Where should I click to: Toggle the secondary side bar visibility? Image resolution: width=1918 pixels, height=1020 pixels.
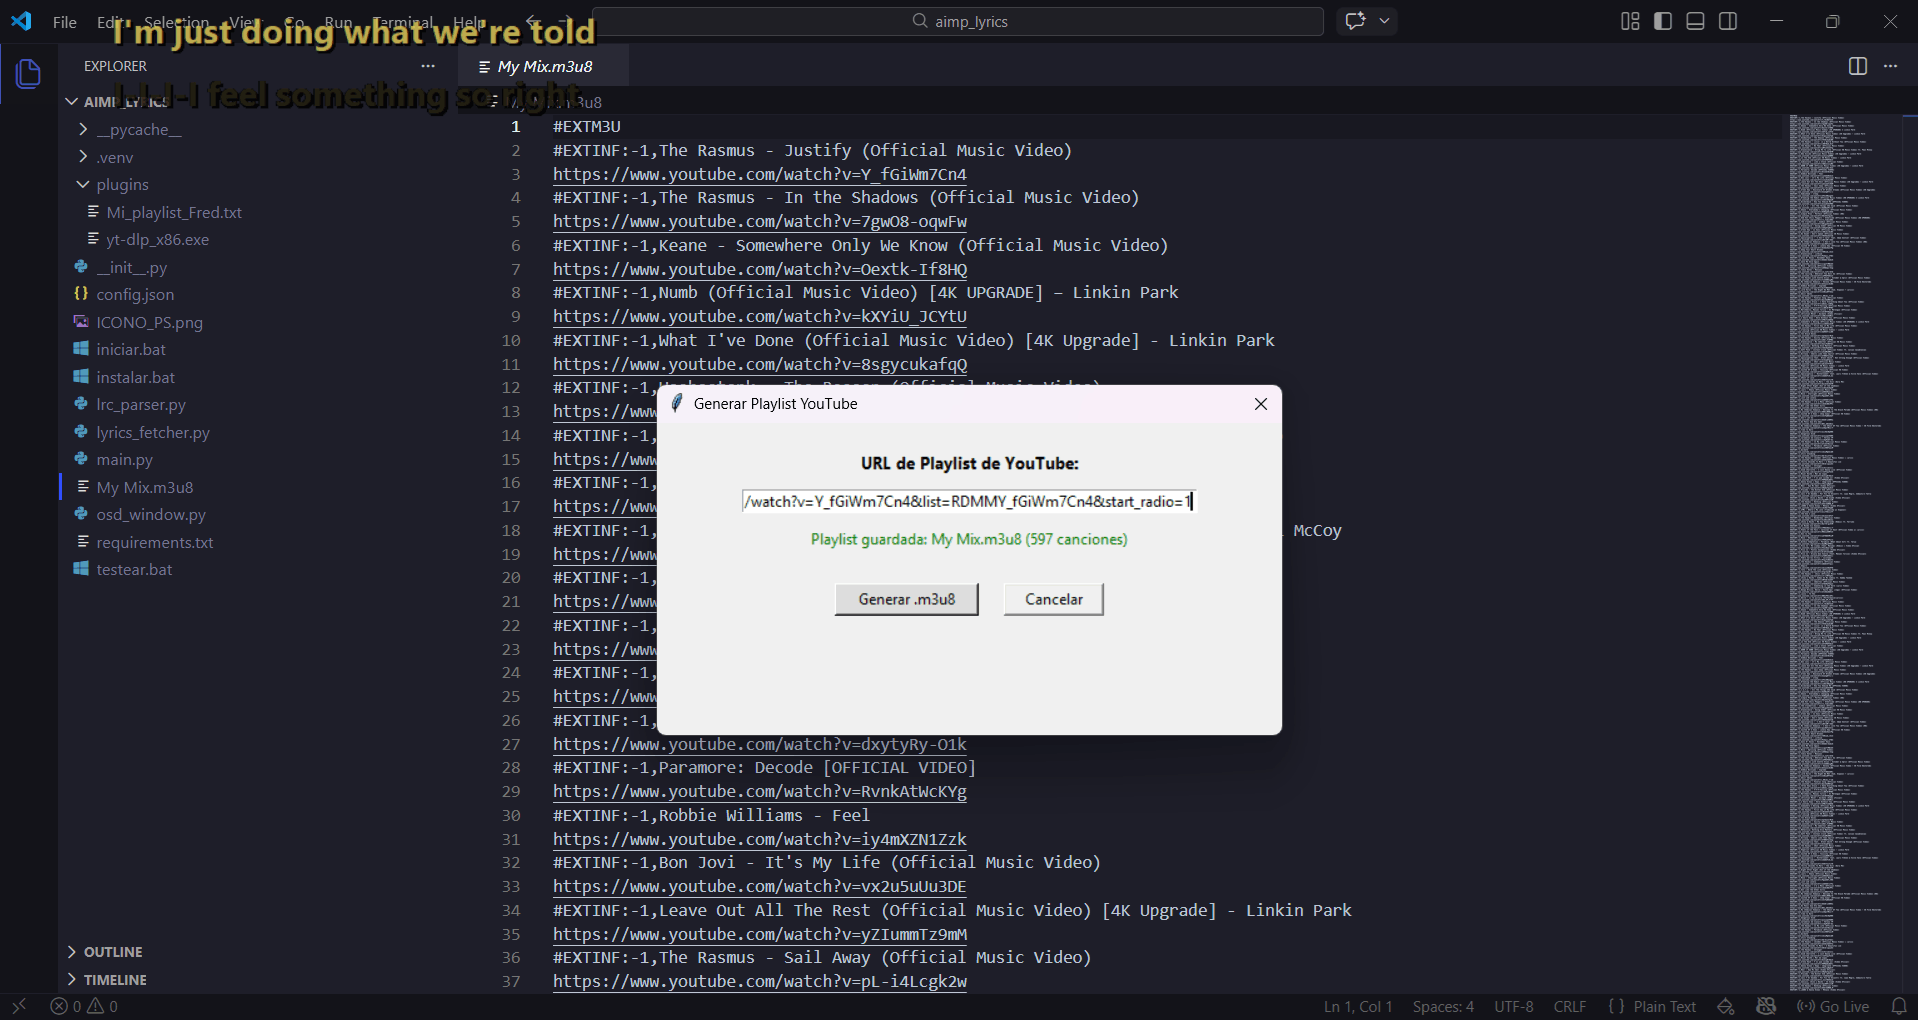point(1728,21)
